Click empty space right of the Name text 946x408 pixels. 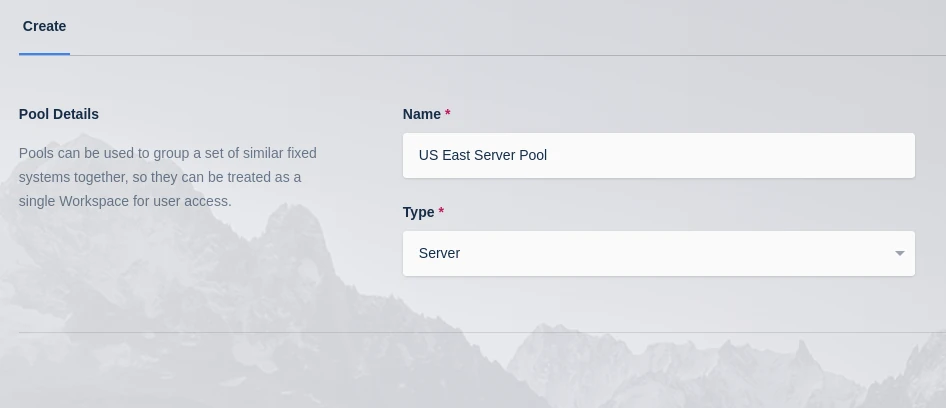tap(730, 156)
